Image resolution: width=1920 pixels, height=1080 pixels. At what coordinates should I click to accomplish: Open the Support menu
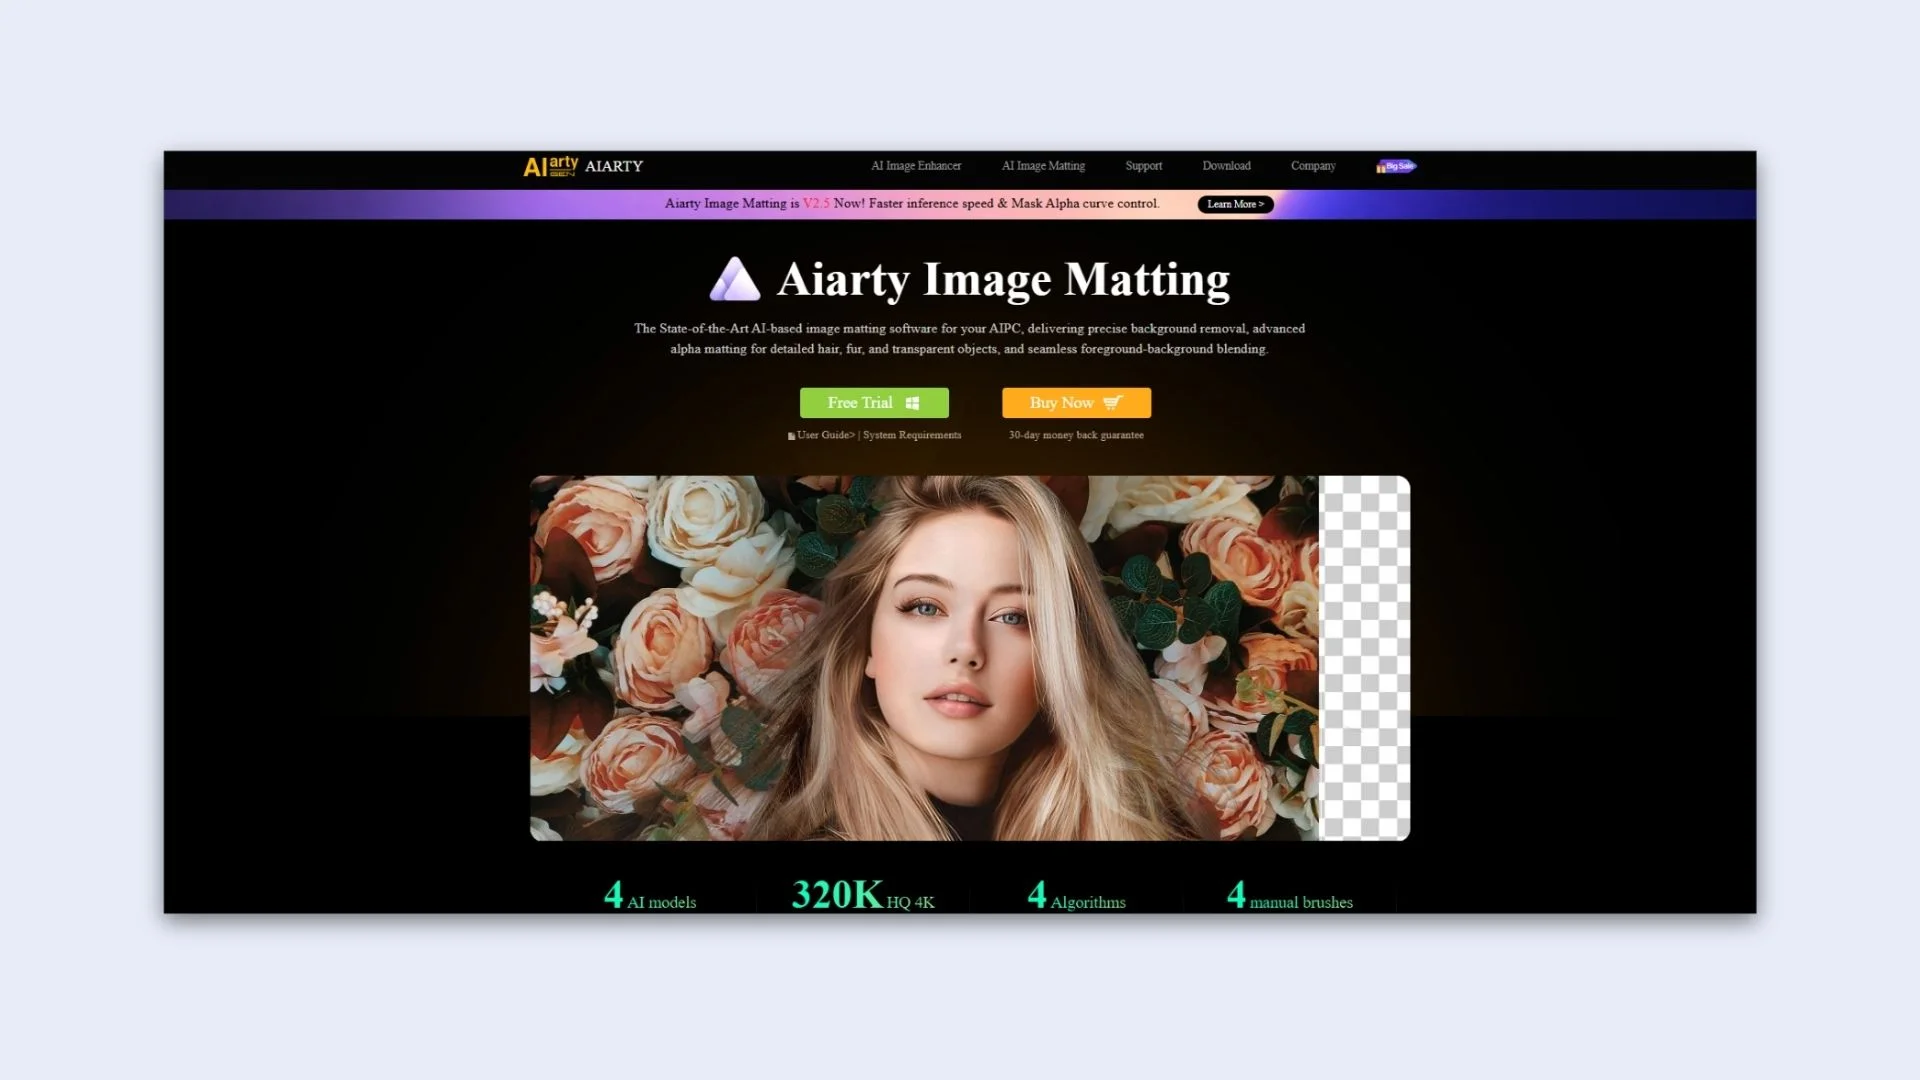[x=1143, y=166]
